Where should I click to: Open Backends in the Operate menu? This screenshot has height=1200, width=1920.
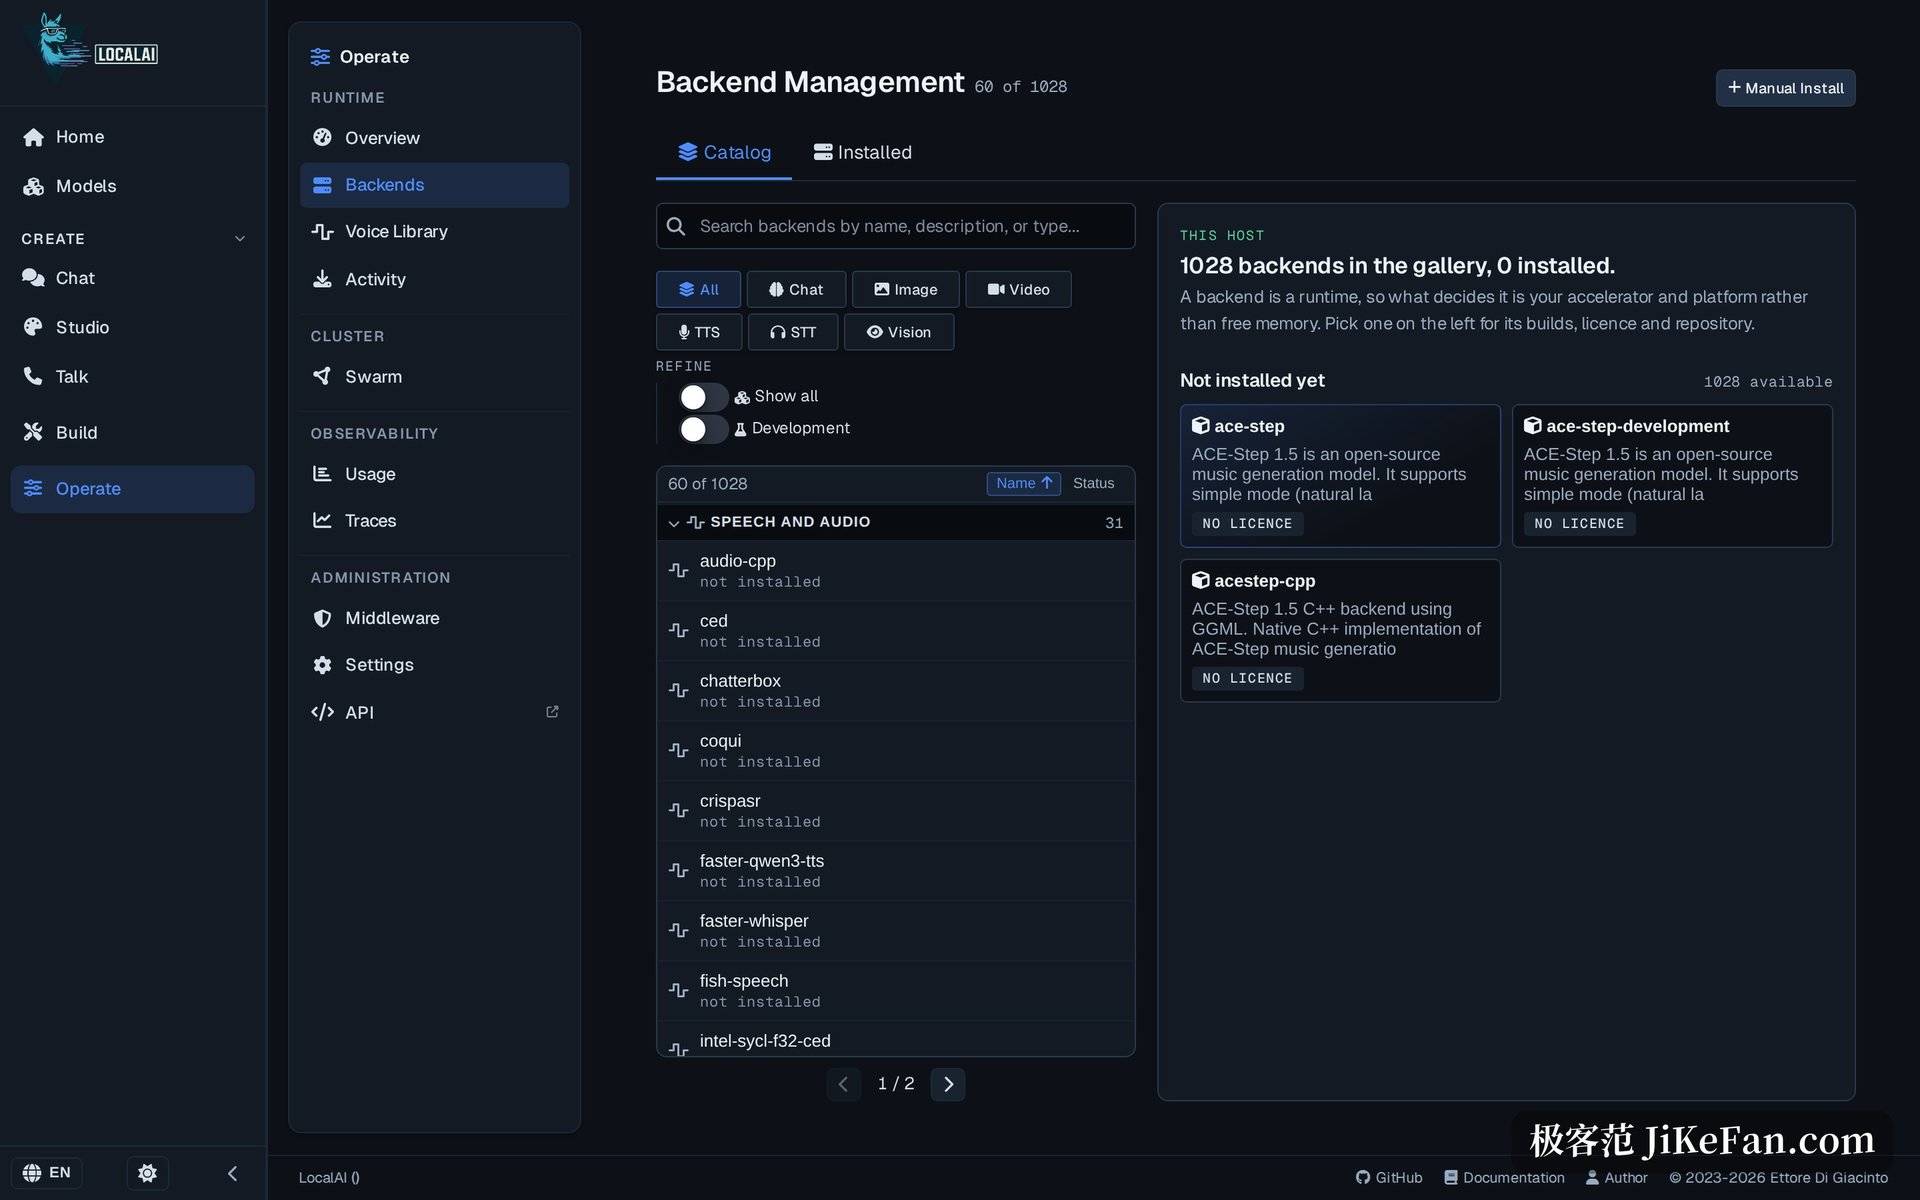pos(434,185)
